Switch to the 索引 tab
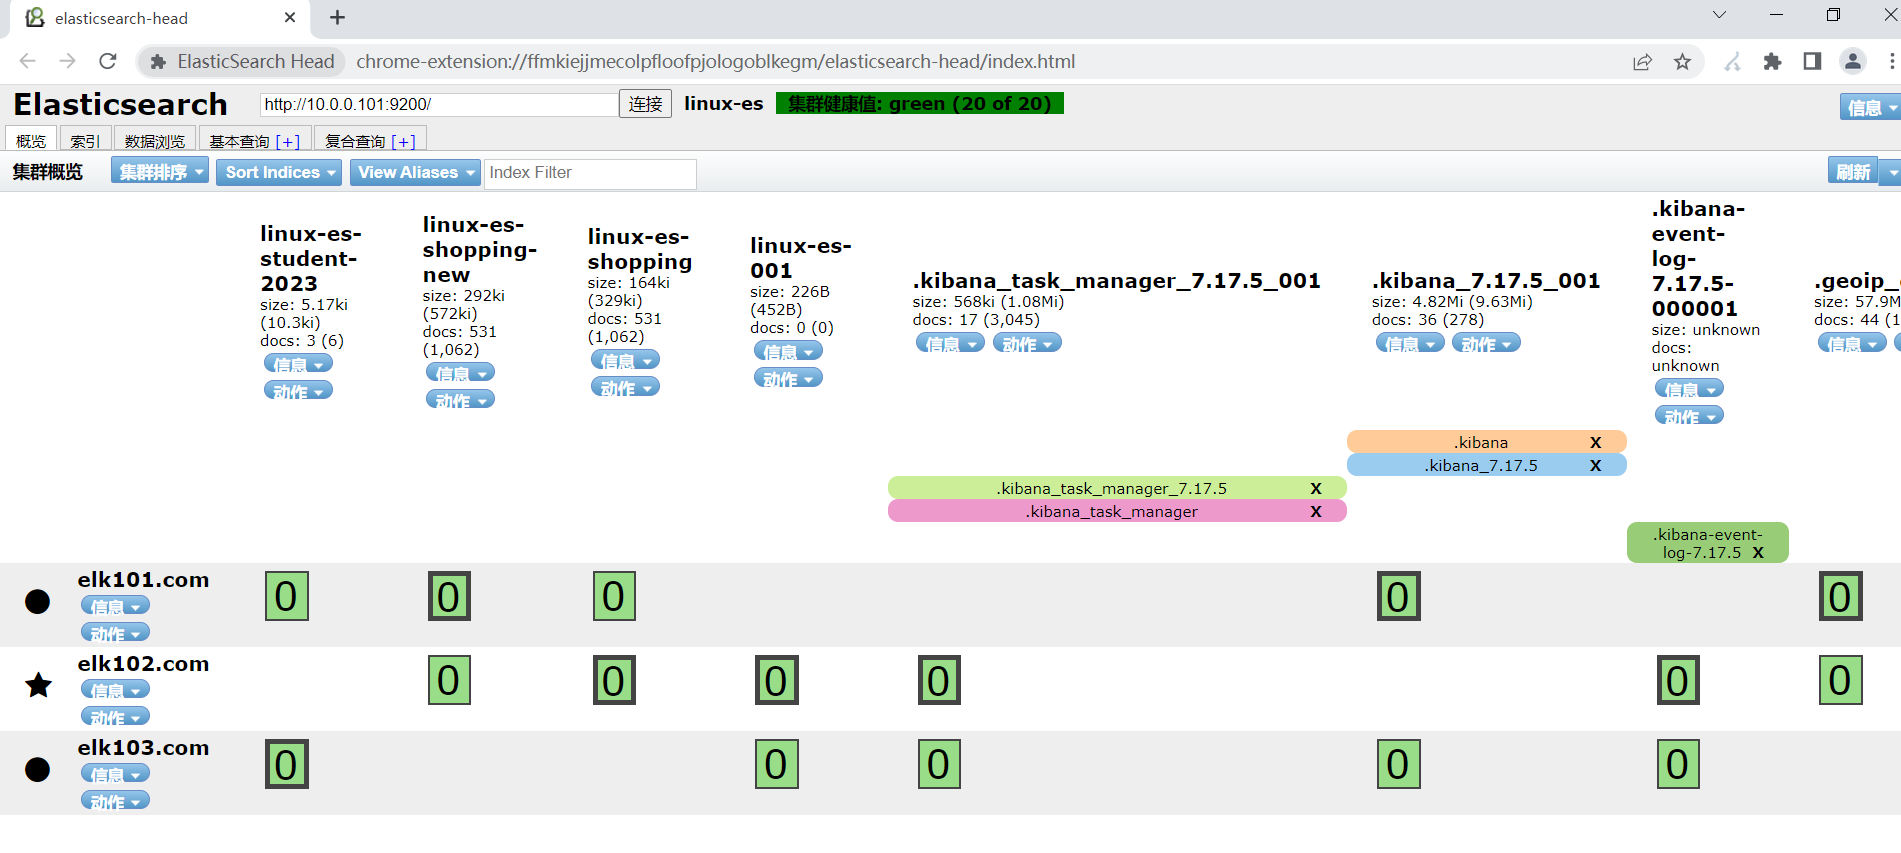The width and height of the screenshot is (1901, 853). [x=85, y=140]
